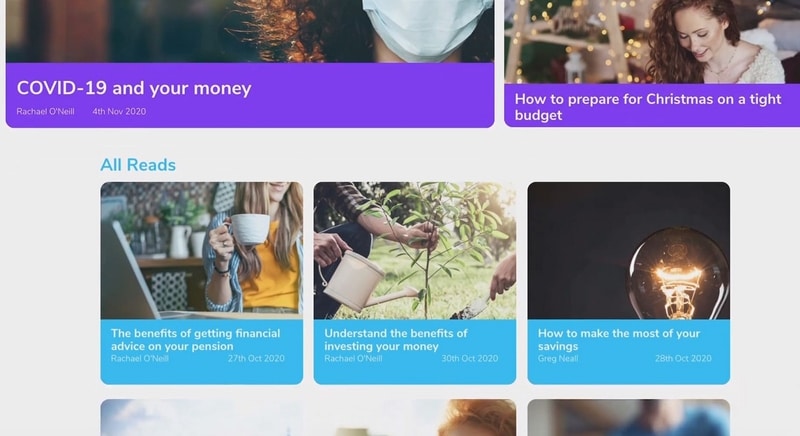Click the glowing light bulb image
The image size is (800, 436).
click(629, 250)
